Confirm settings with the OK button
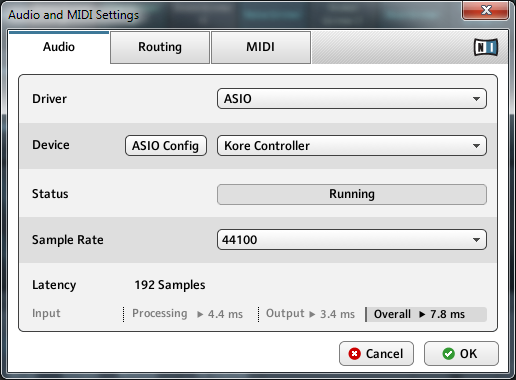This screenshot has width=516, height=380. pos(461,353)
